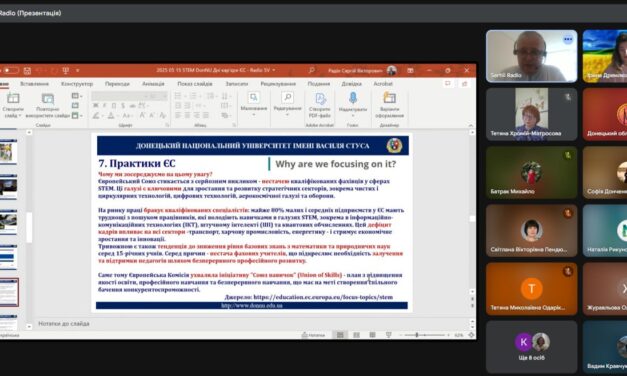Image resolution: width=627 pixels, height=376 pixels.
Task: Click Start From Beginning presentation icon in title bar
Action: pyautogui.click(x=66, y=71)
